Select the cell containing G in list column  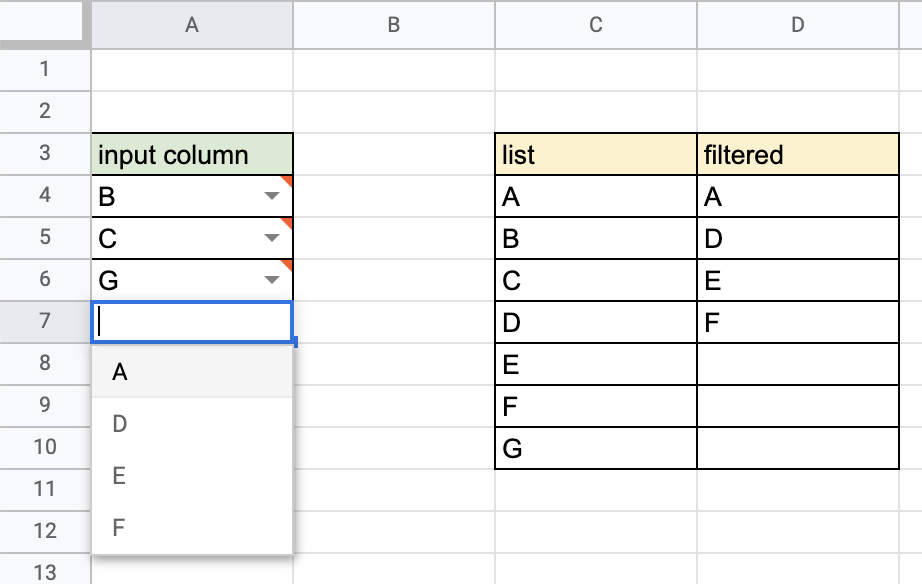pos(596,448)
